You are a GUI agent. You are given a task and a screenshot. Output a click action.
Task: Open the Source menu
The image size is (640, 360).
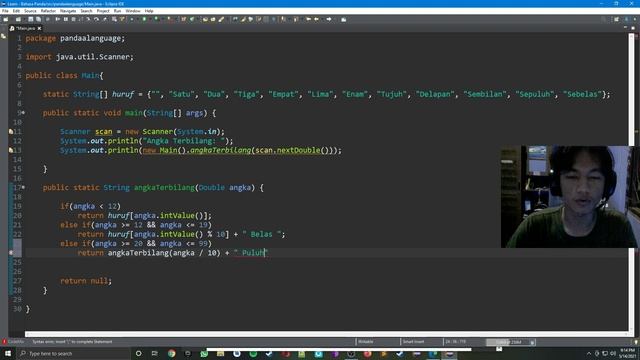tap(30, 11)
